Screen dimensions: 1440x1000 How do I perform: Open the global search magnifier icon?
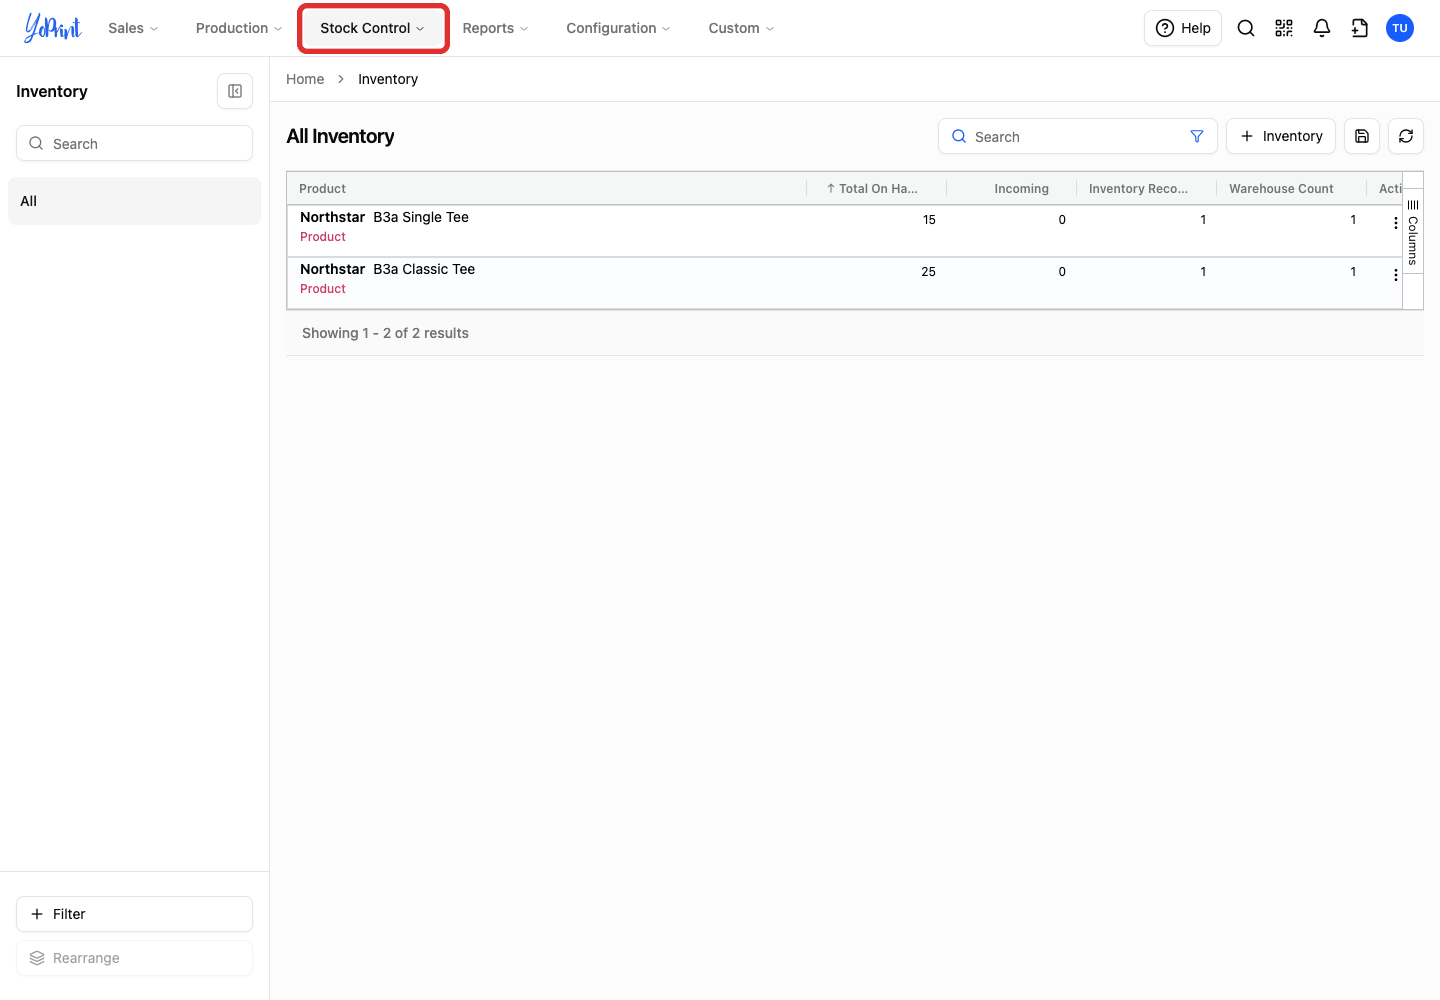click(x=1246, y=28)
